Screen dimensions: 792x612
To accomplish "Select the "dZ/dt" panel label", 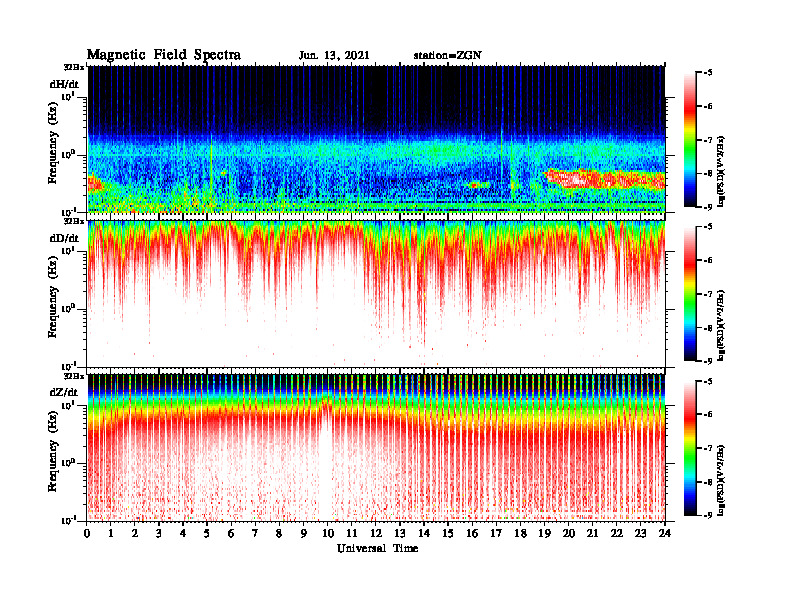I will coord(64,392).
